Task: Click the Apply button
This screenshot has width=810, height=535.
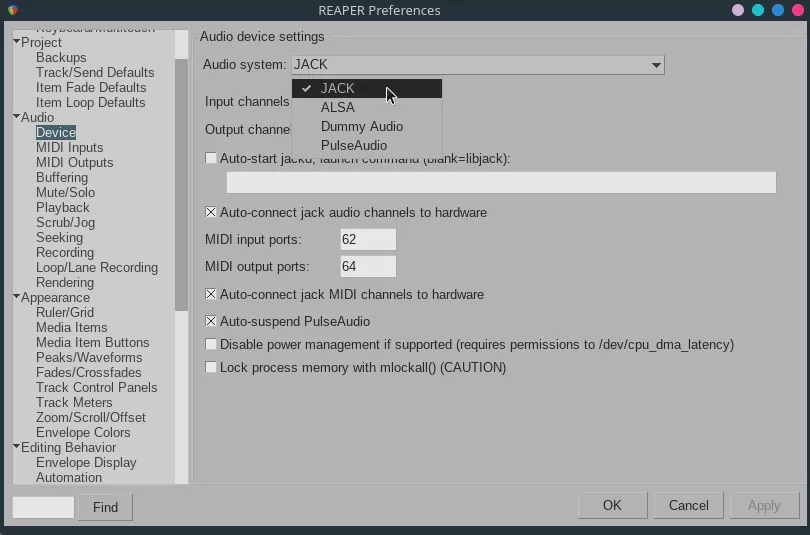Action: 764,505
